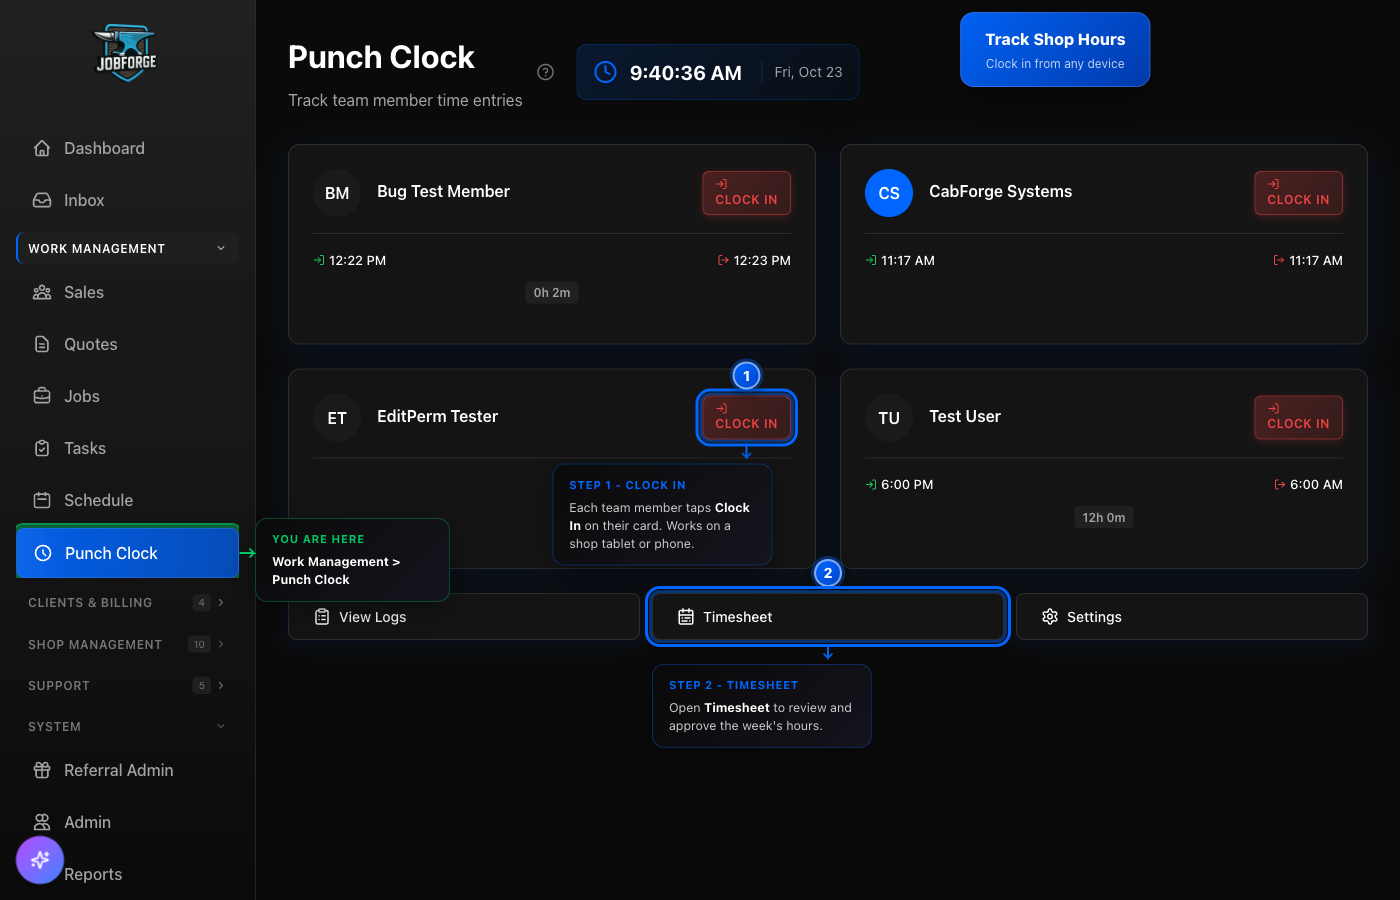Open the Punch Clock page in sidebar
The height and width of the screenshot is (900, 1400).
(x=127, y=553)
